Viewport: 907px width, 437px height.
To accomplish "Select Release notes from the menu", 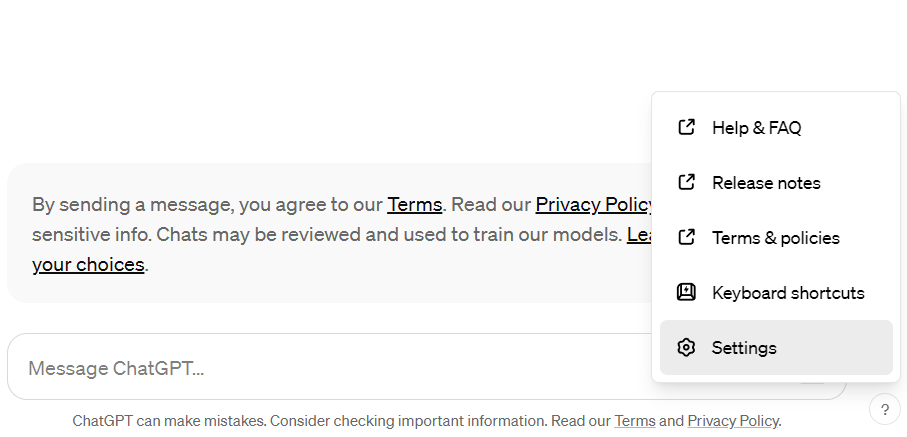I will [766, 183].
